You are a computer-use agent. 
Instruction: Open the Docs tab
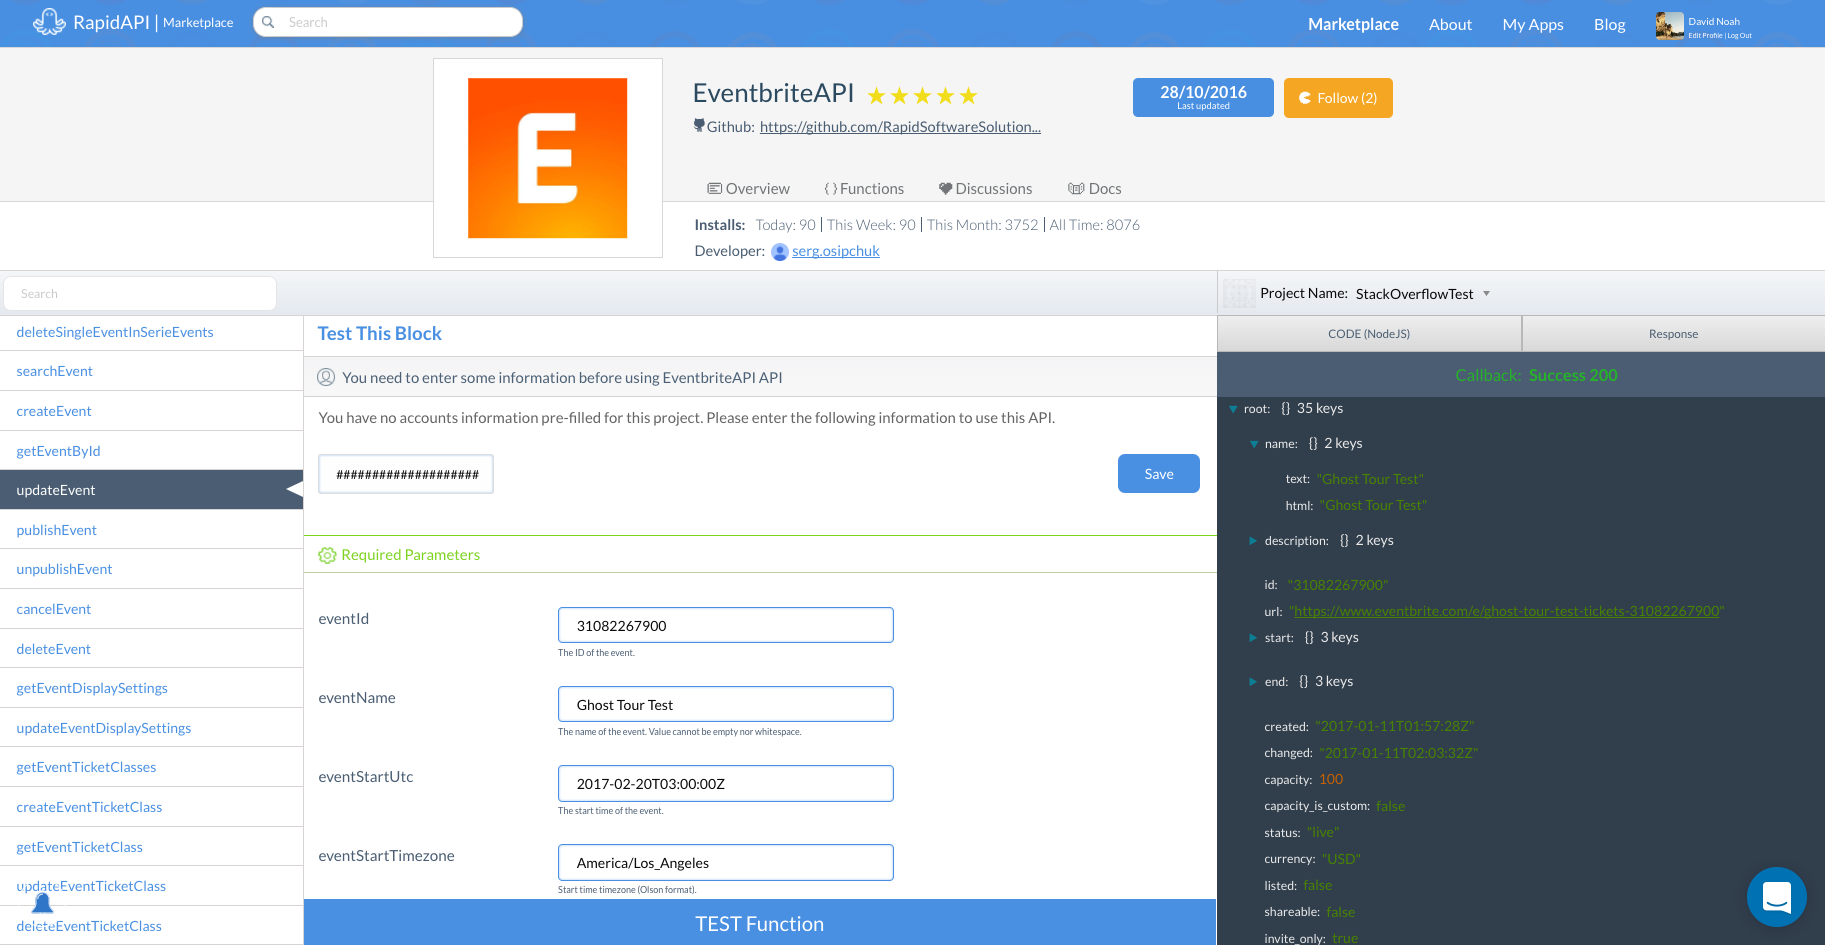pyautogui.click(x=1095, y=188)
